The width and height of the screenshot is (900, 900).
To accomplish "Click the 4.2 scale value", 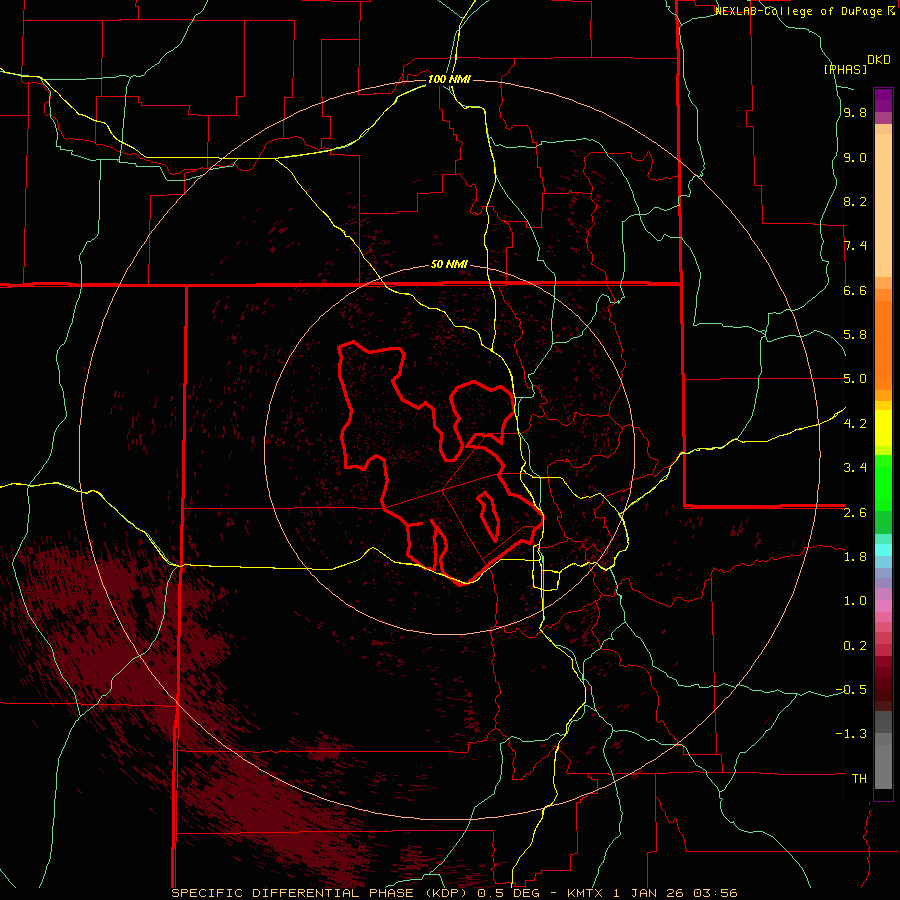I will point(855,424).
